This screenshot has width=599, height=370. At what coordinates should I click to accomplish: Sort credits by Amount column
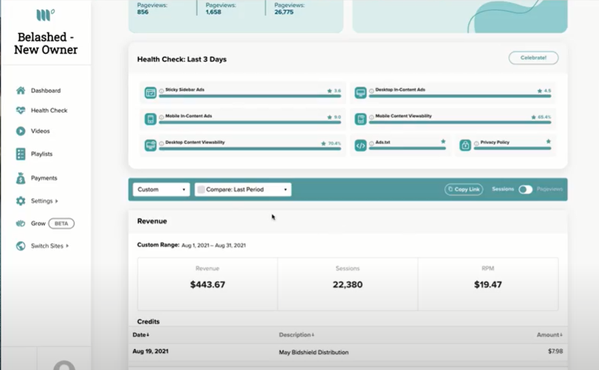(549, 335)
